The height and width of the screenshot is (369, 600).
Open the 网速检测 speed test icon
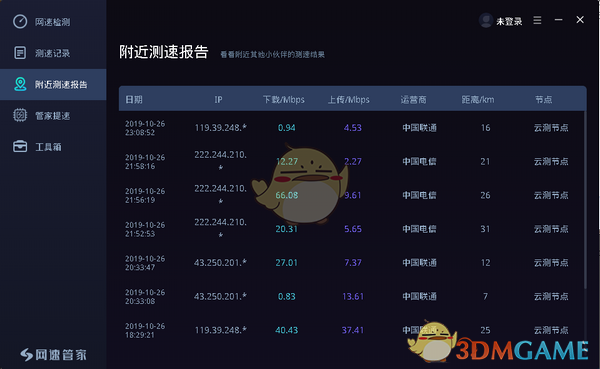click(20, 21)
